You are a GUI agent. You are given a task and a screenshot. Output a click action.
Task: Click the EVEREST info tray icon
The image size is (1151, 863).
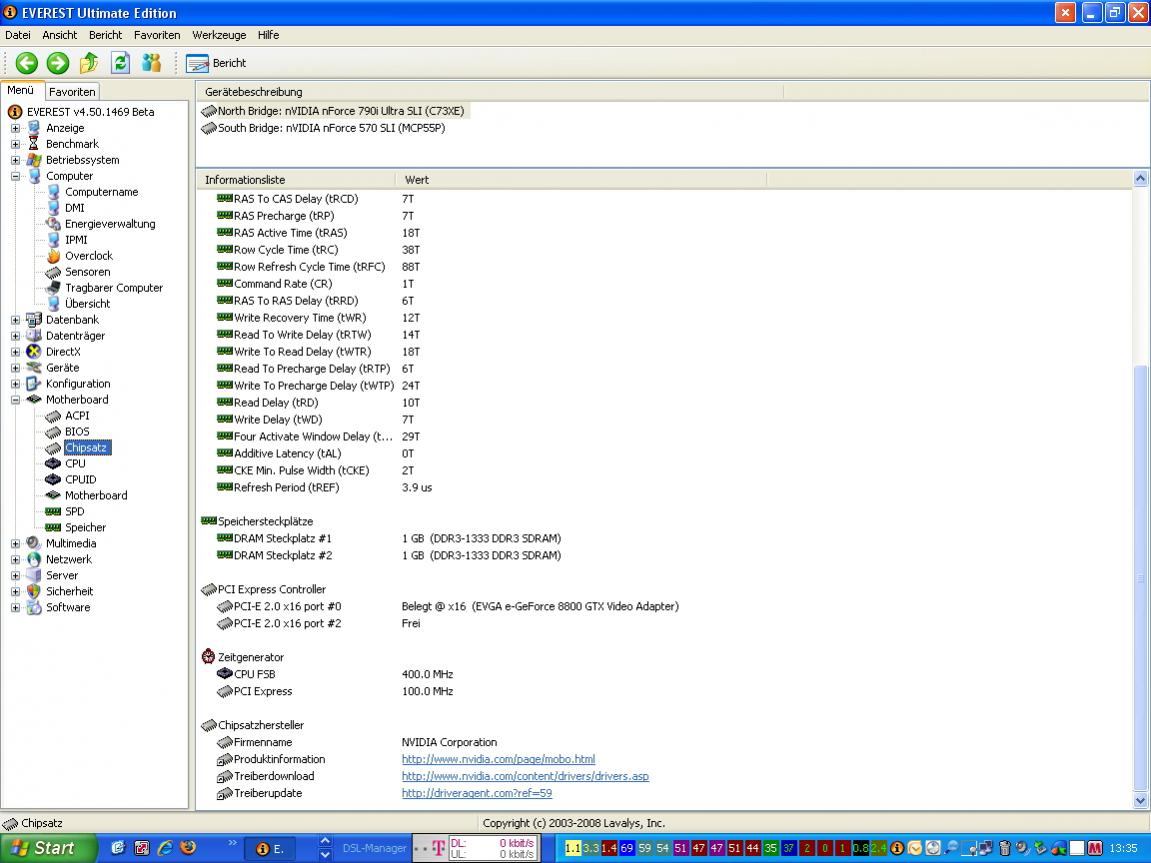pos(897,848)
